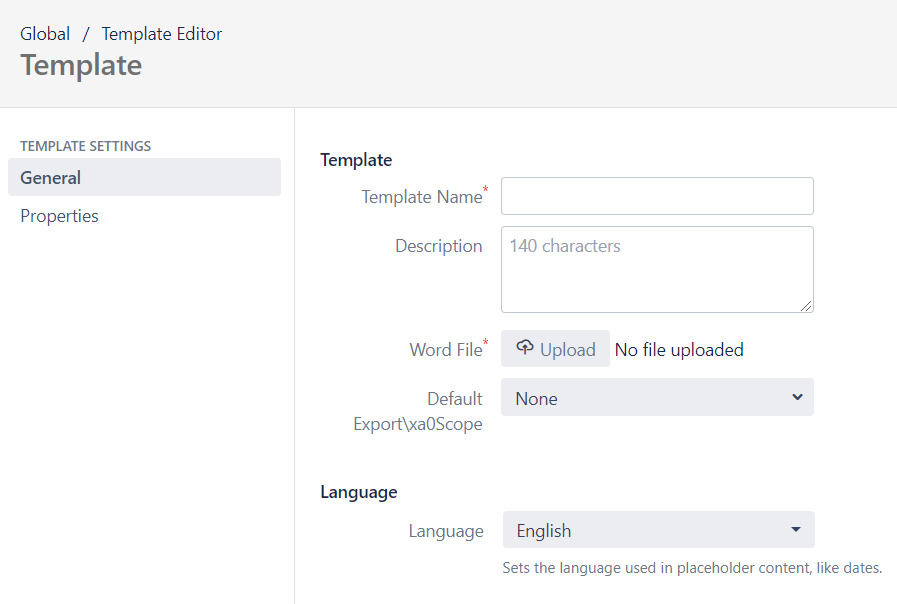The width and height of the screenshot is (897, 604).
Task: Click the Language field label
Action: pos(446,531)
